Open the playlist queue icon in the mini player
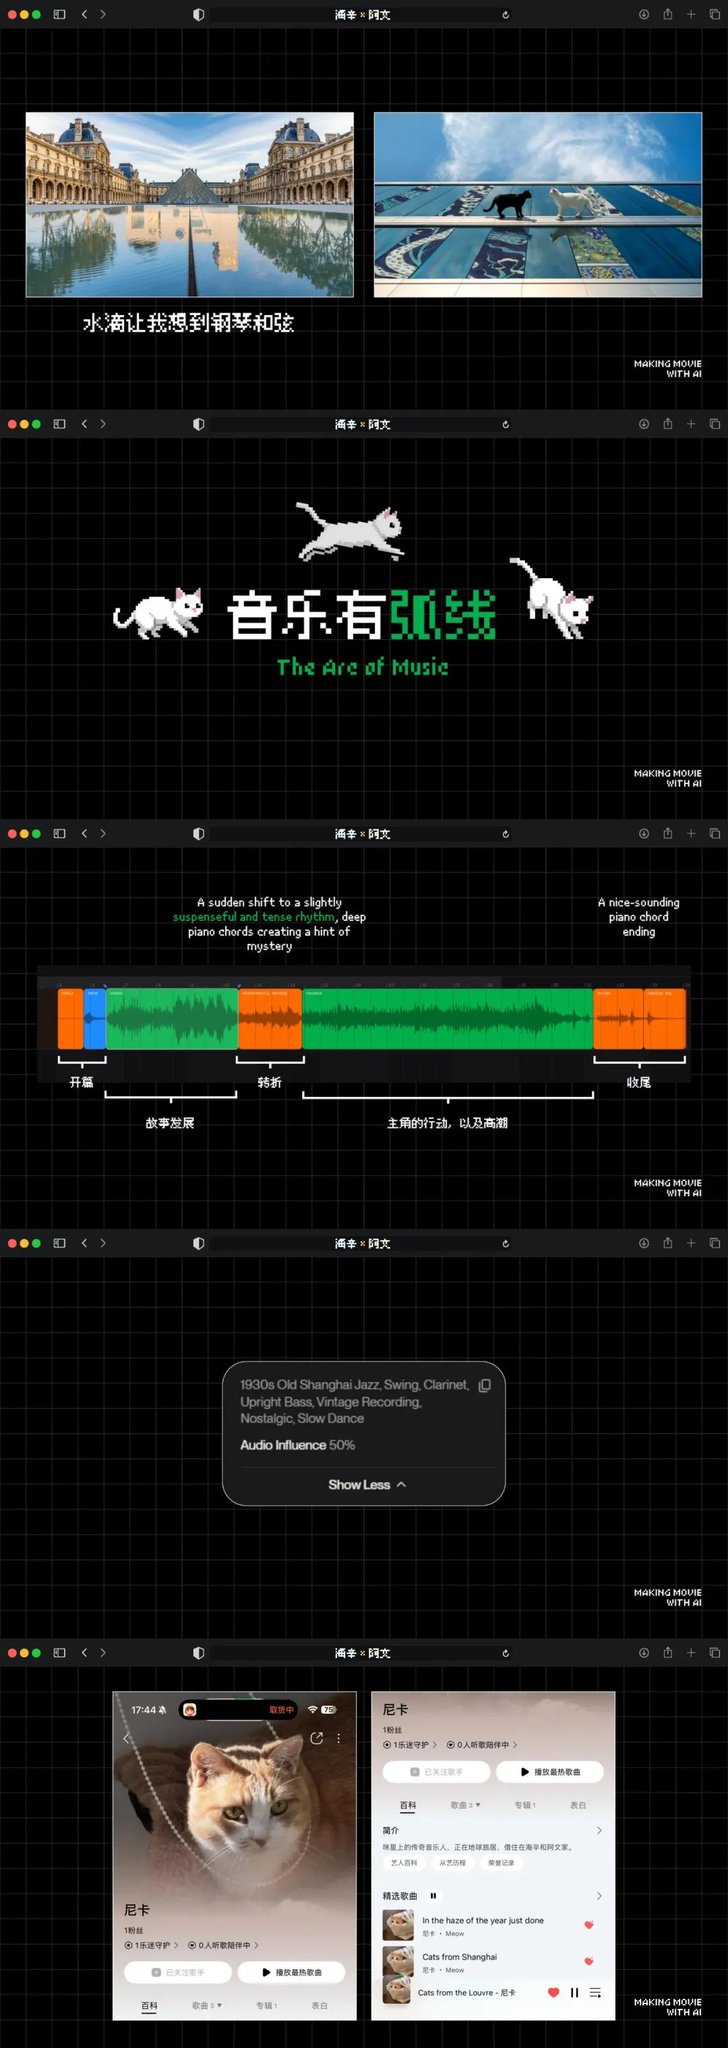Viewport: 728px width, 2048px height. (x=595, y=1992)
